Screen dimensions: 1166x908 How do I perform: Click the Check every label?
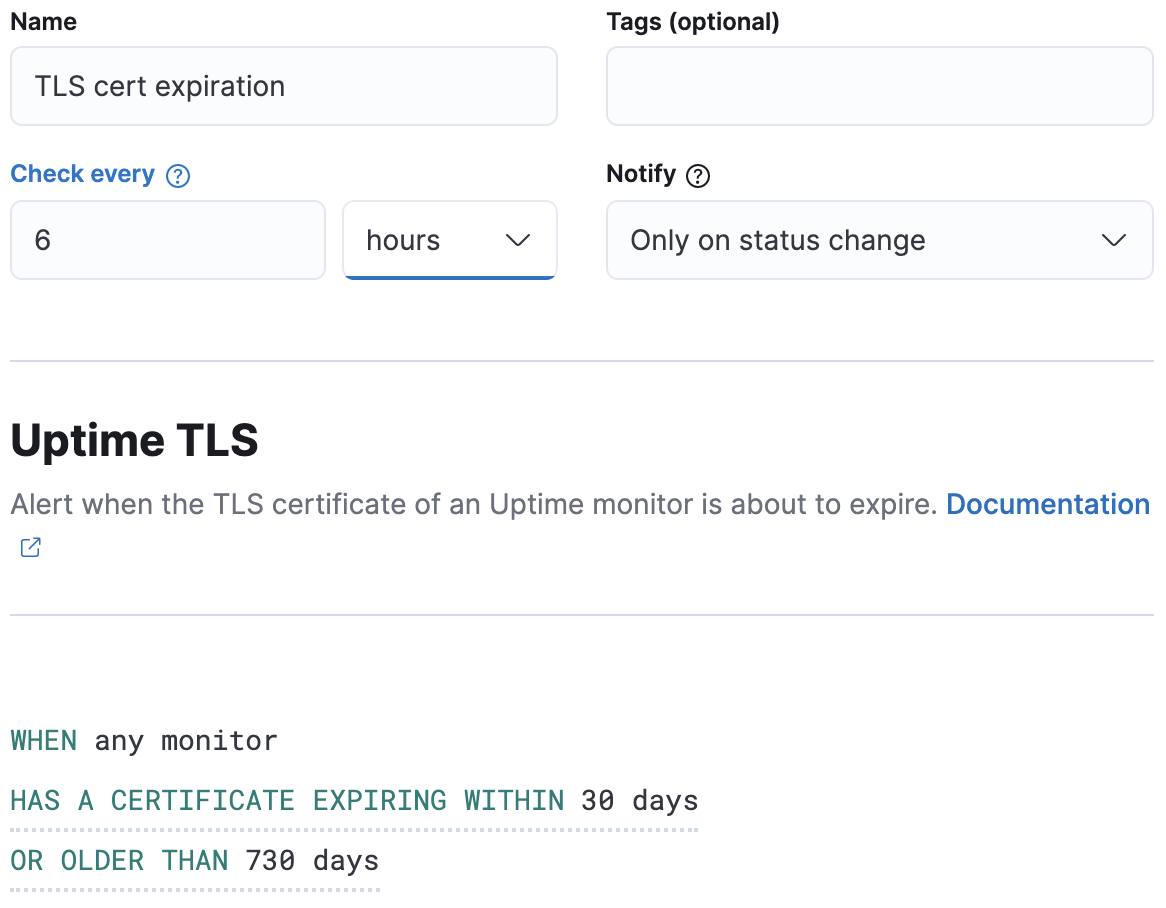pos(82,174)
